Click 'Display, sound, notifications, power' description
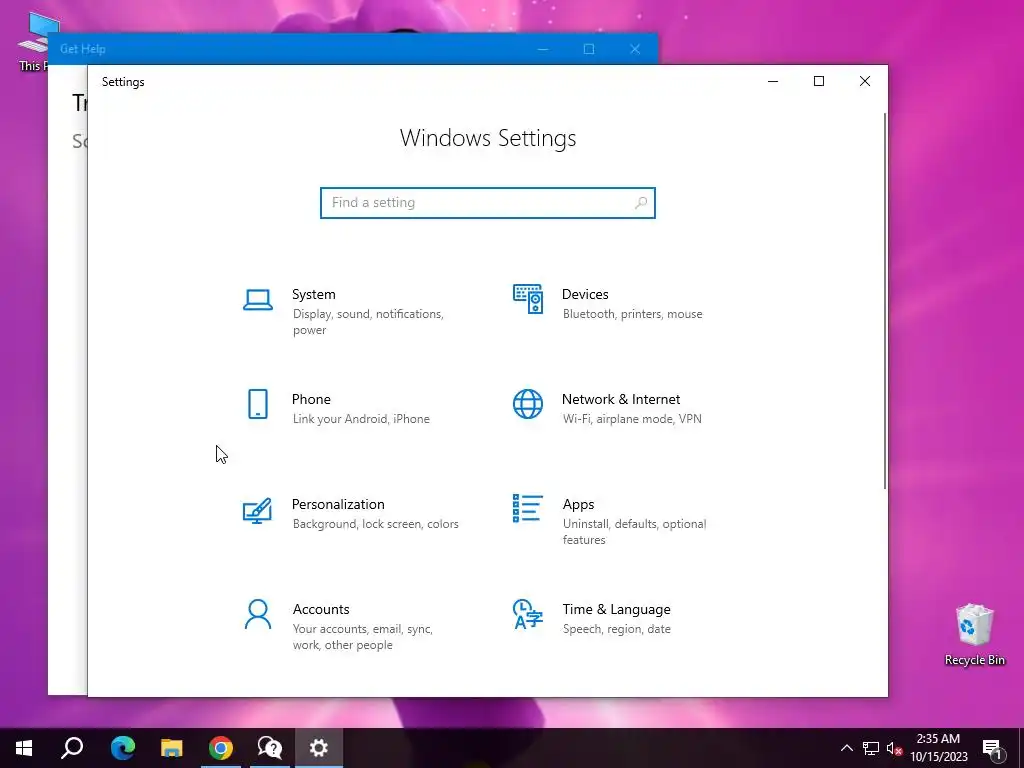 click(368, 322)
